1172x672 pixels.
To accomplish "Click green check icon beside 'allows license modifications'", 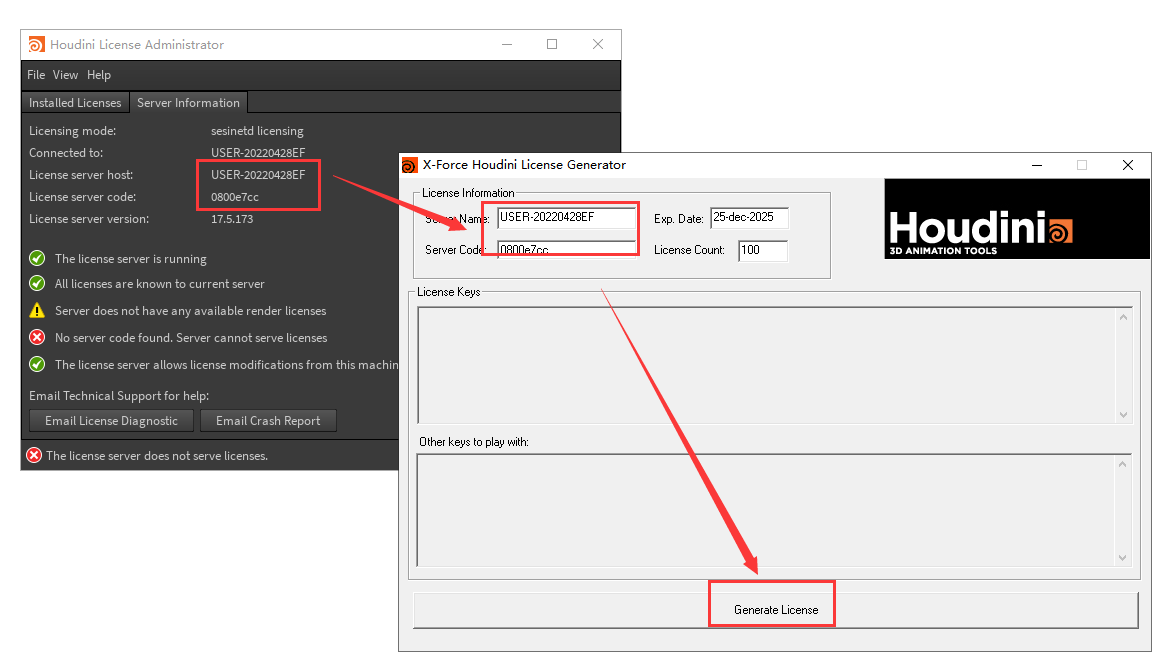I will 37,364.
